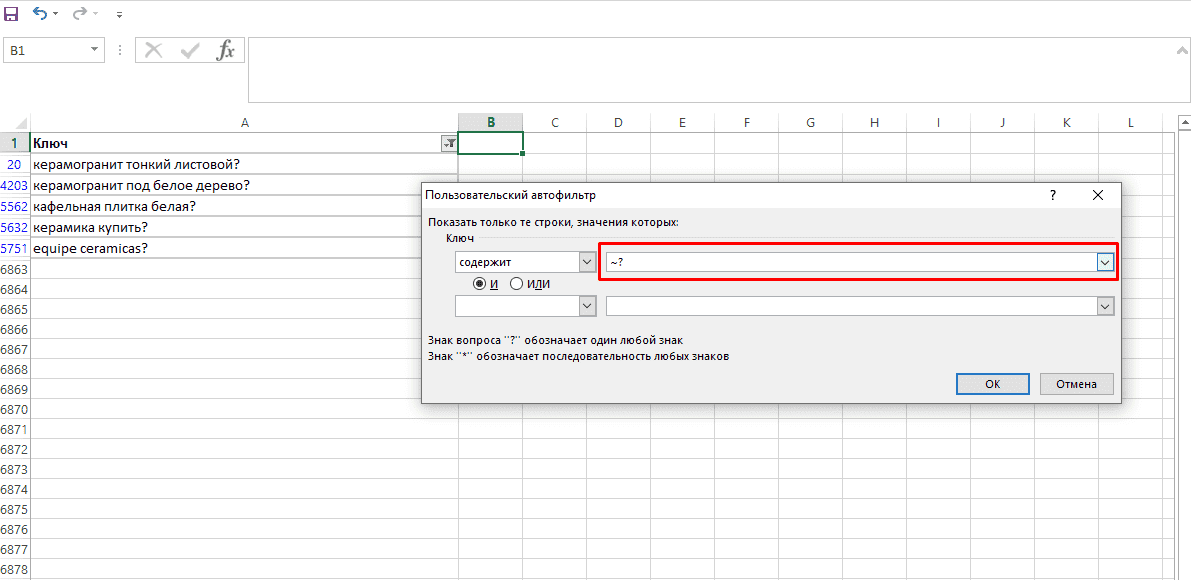This screenshot has height=580, width=1191.
Task: Select column D header
Action: click(618, 122)
